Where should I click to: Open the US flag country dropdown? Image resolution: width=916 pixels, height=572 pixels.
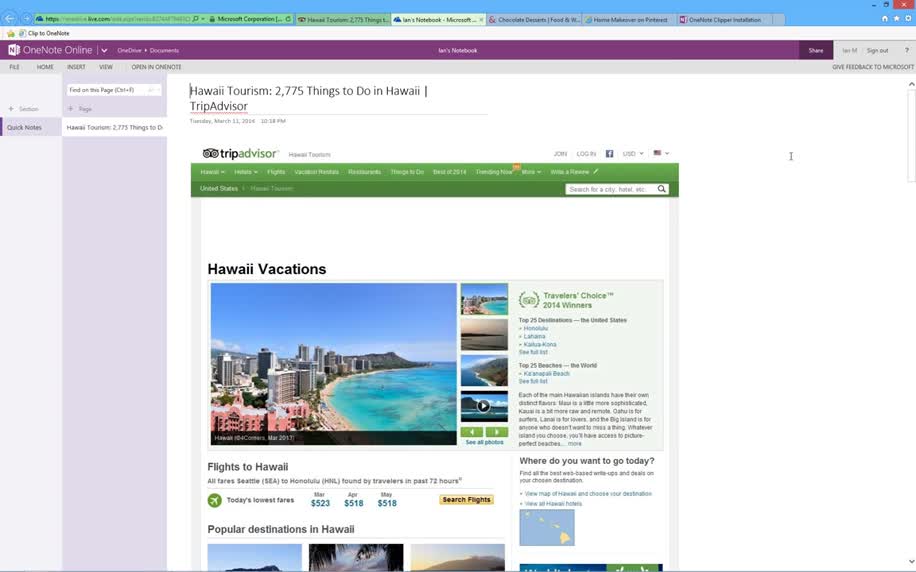(x=661, y=153)
